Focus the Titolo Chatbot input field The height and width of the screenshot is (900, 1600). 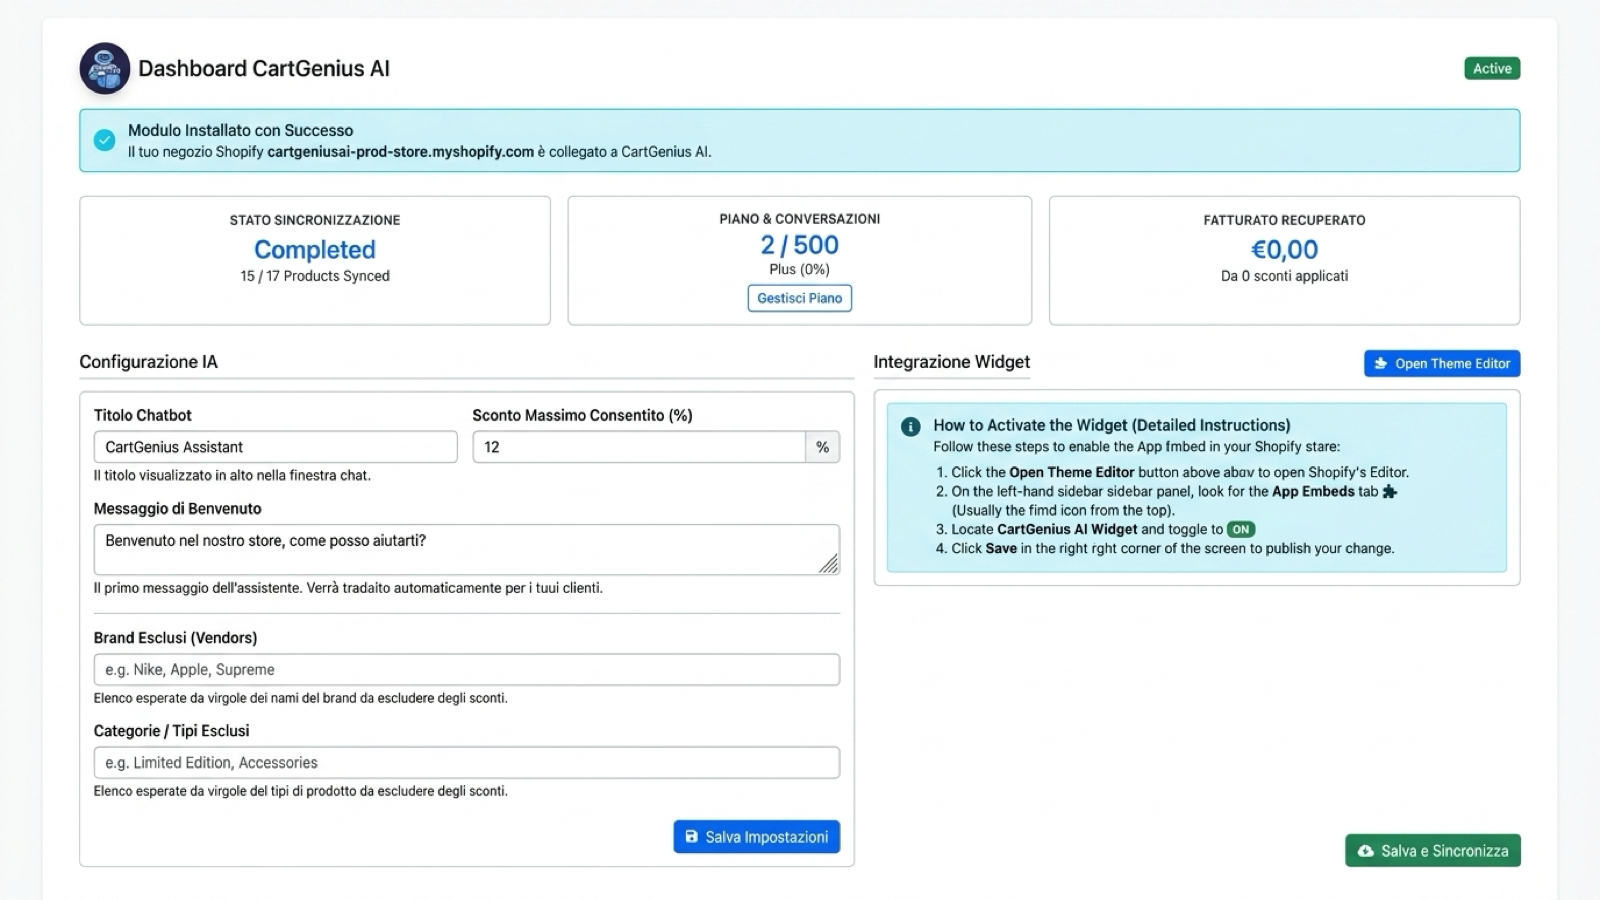[275, 447]
